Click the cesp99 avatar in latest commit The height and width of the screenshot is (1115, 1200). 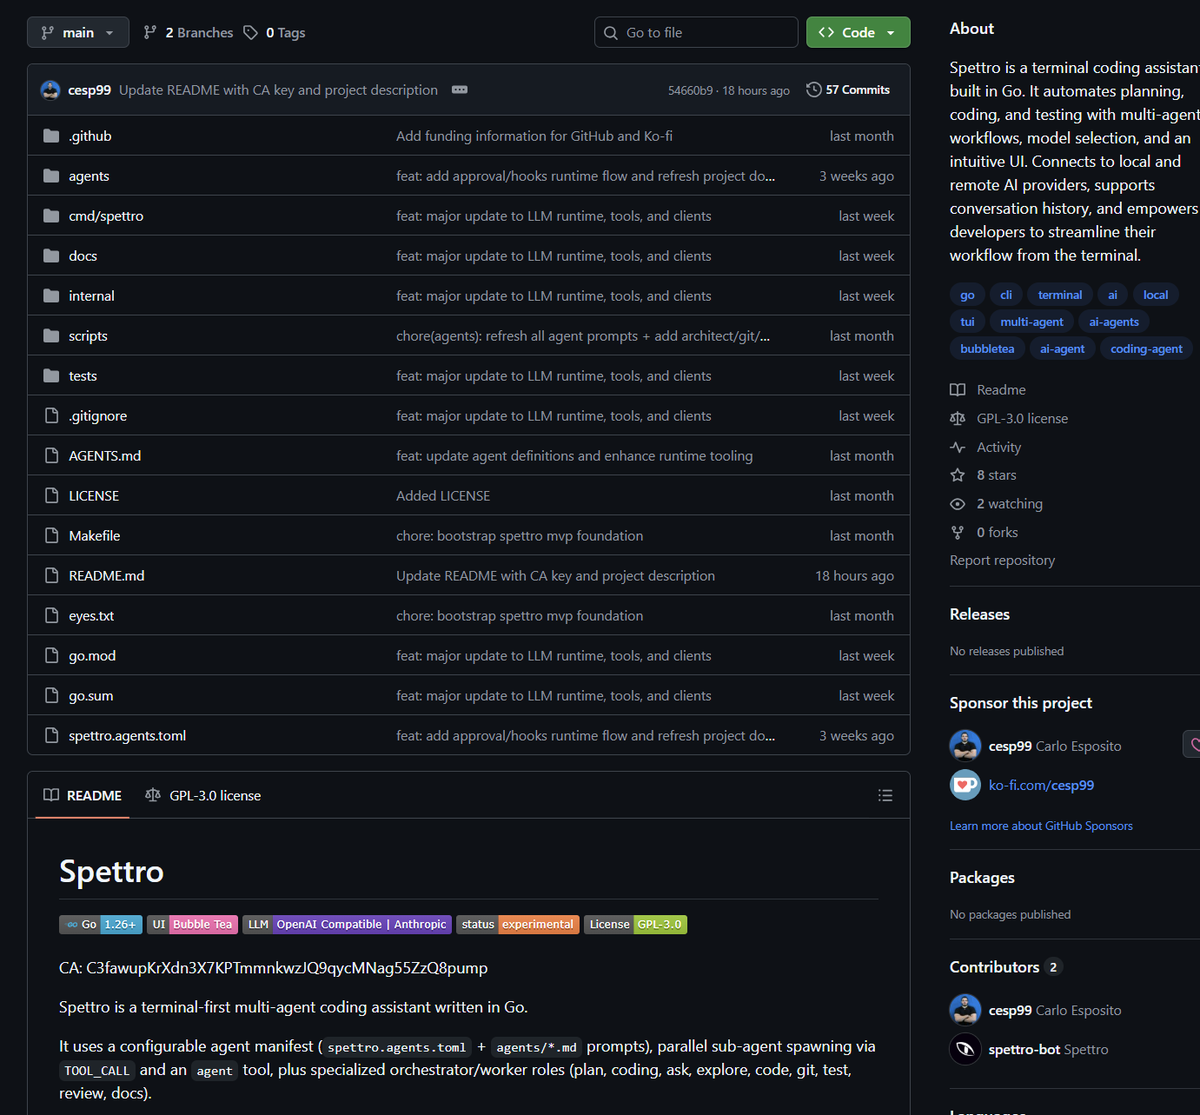coord(50,90)
